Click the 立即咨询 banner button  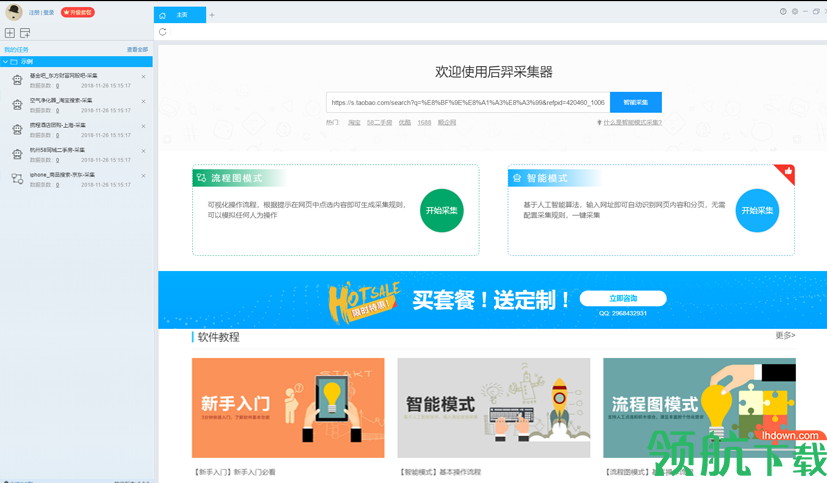(x=623, y=298)
